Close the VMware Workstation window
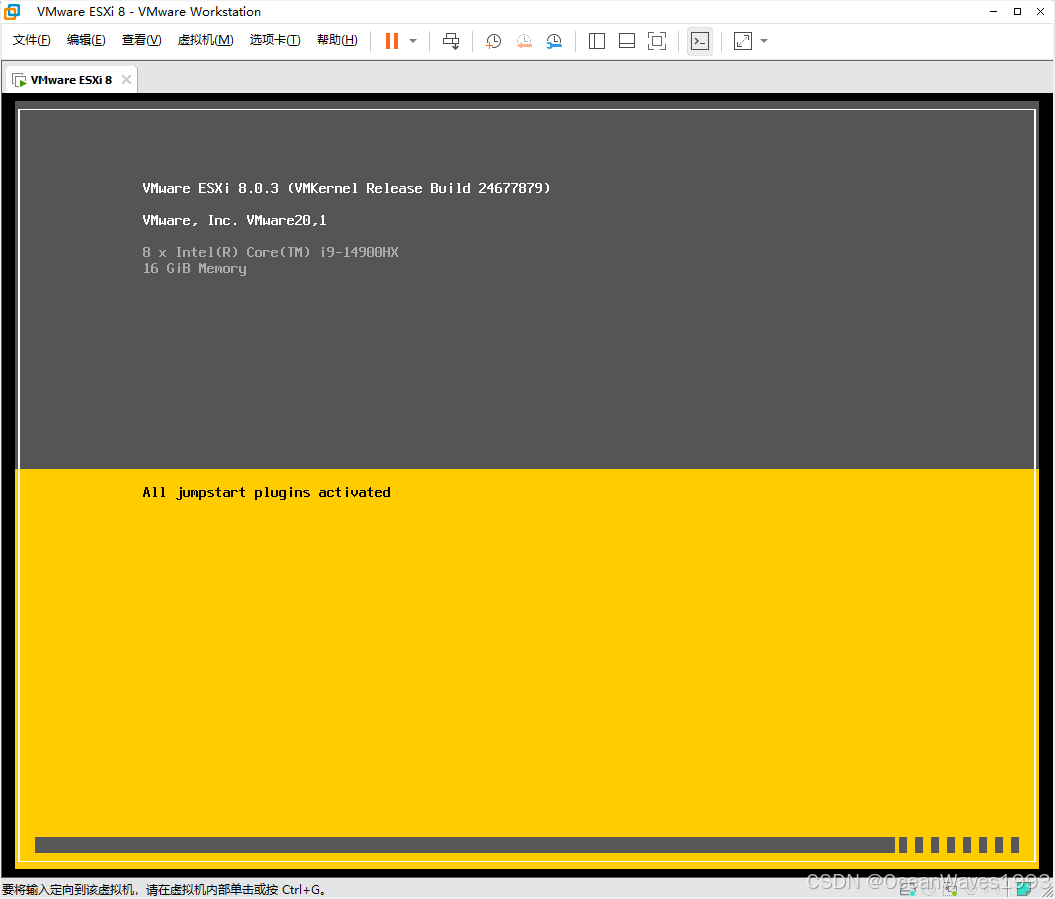Viewport: 1055px width, 899px height. coord(1040,11)
